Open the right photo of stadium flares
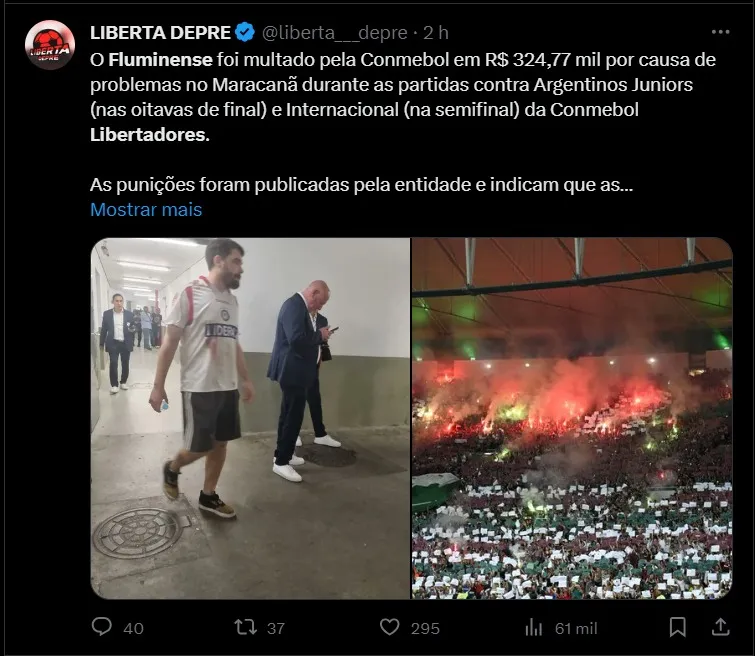Screen dimensions: 755x656 pyautogui.click(x=572, y=418)
